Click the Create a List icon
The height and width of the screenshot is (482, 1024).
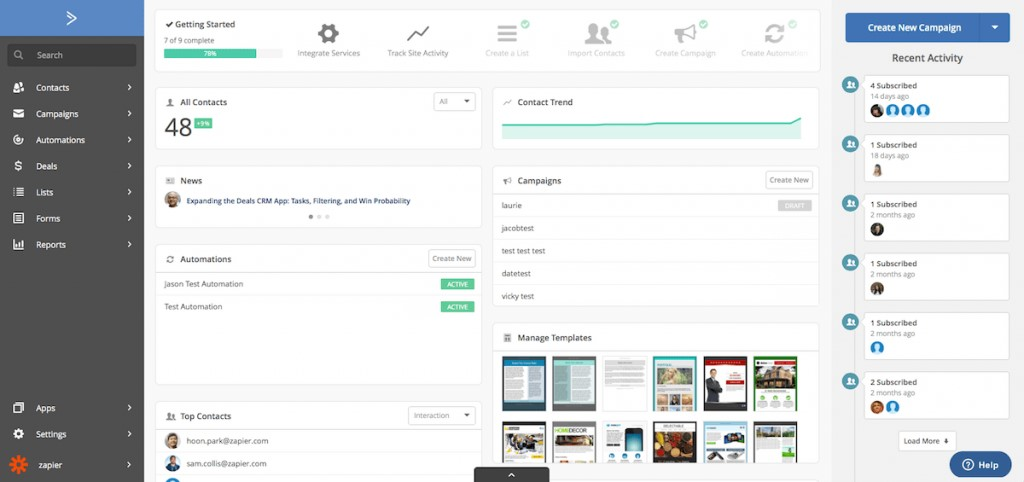pyautogui.click(x=508, y=33)
